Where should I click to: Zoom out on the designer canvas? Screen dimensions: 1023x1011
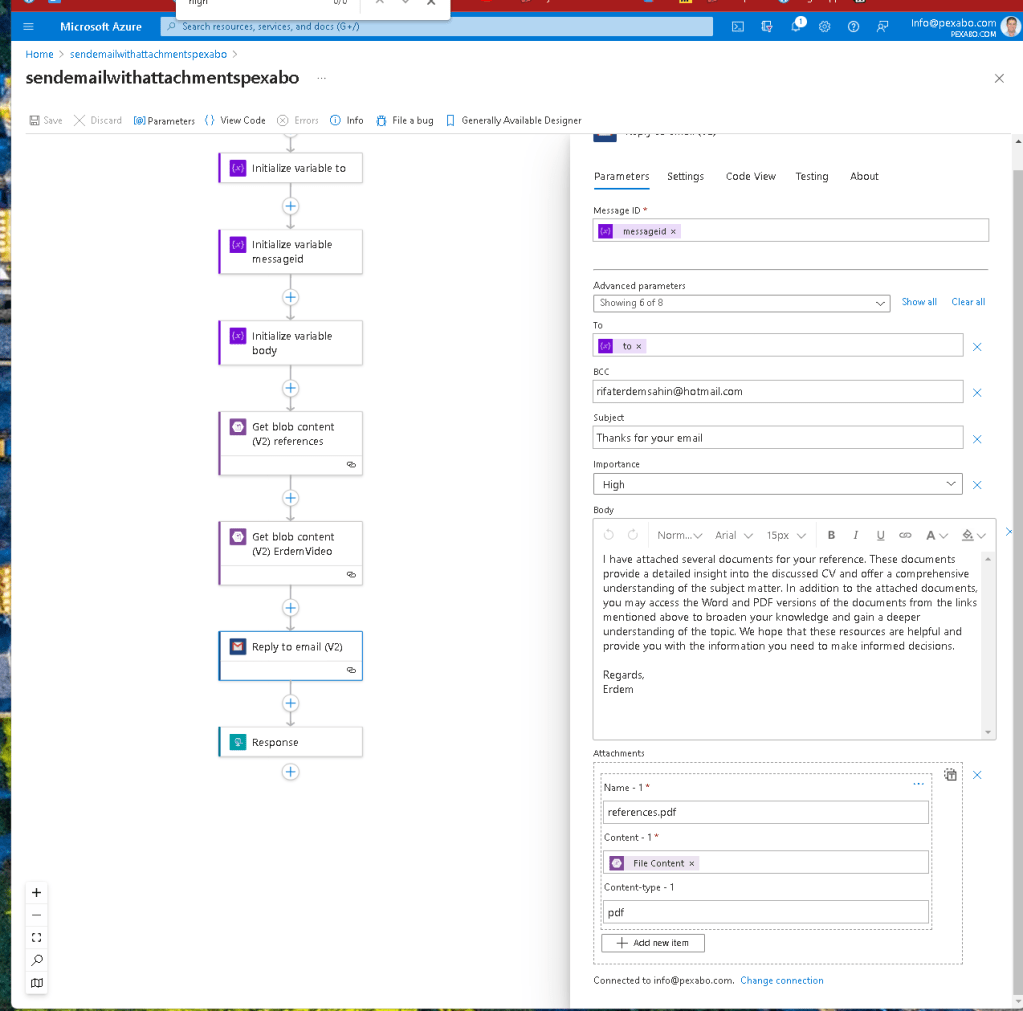coord(37,915)
